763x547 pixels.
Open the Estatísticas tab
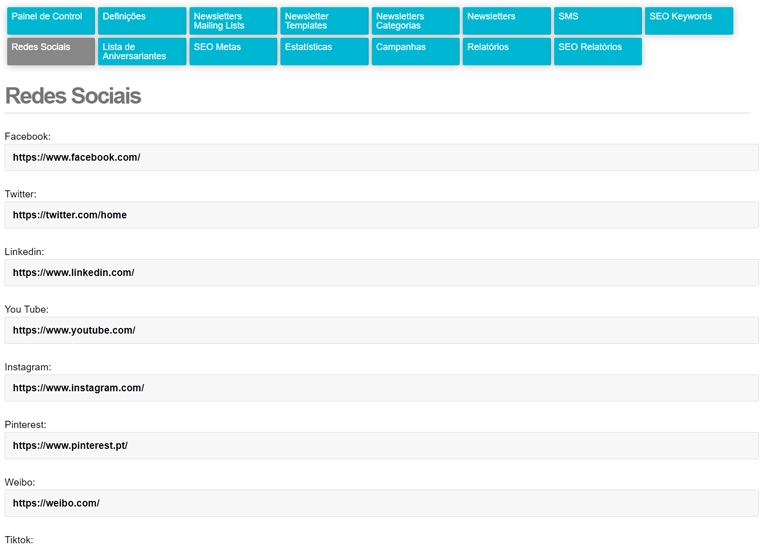pos(324,52)
